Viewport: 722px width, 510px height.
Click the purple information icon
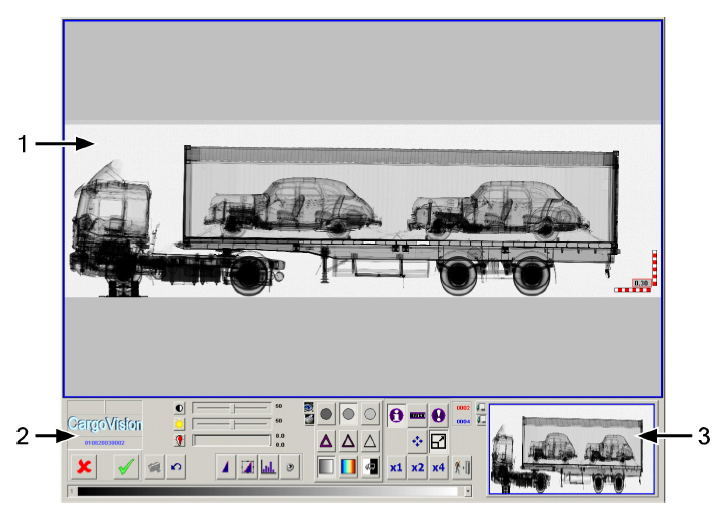click(x=396, y=413)
